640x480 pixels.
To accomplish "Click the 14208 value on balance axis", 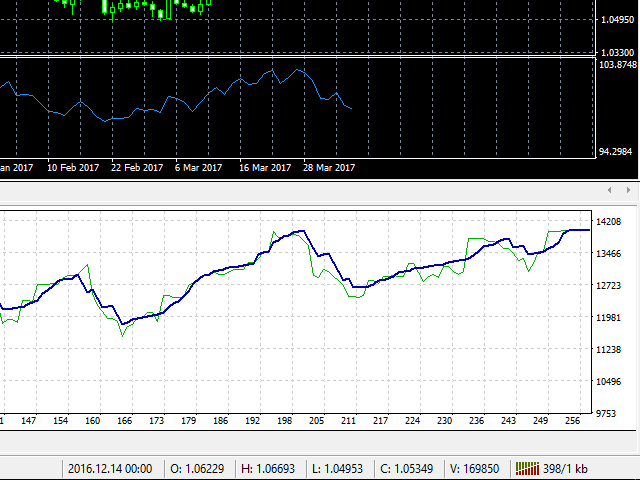I will coord(609,222).
